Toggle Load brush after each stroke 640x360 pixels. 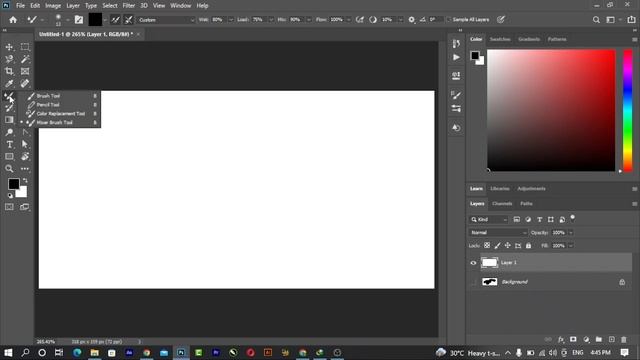115,20
